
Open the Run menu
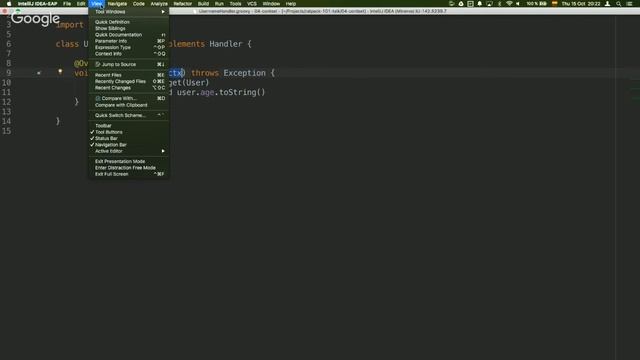tap(219, 4)
